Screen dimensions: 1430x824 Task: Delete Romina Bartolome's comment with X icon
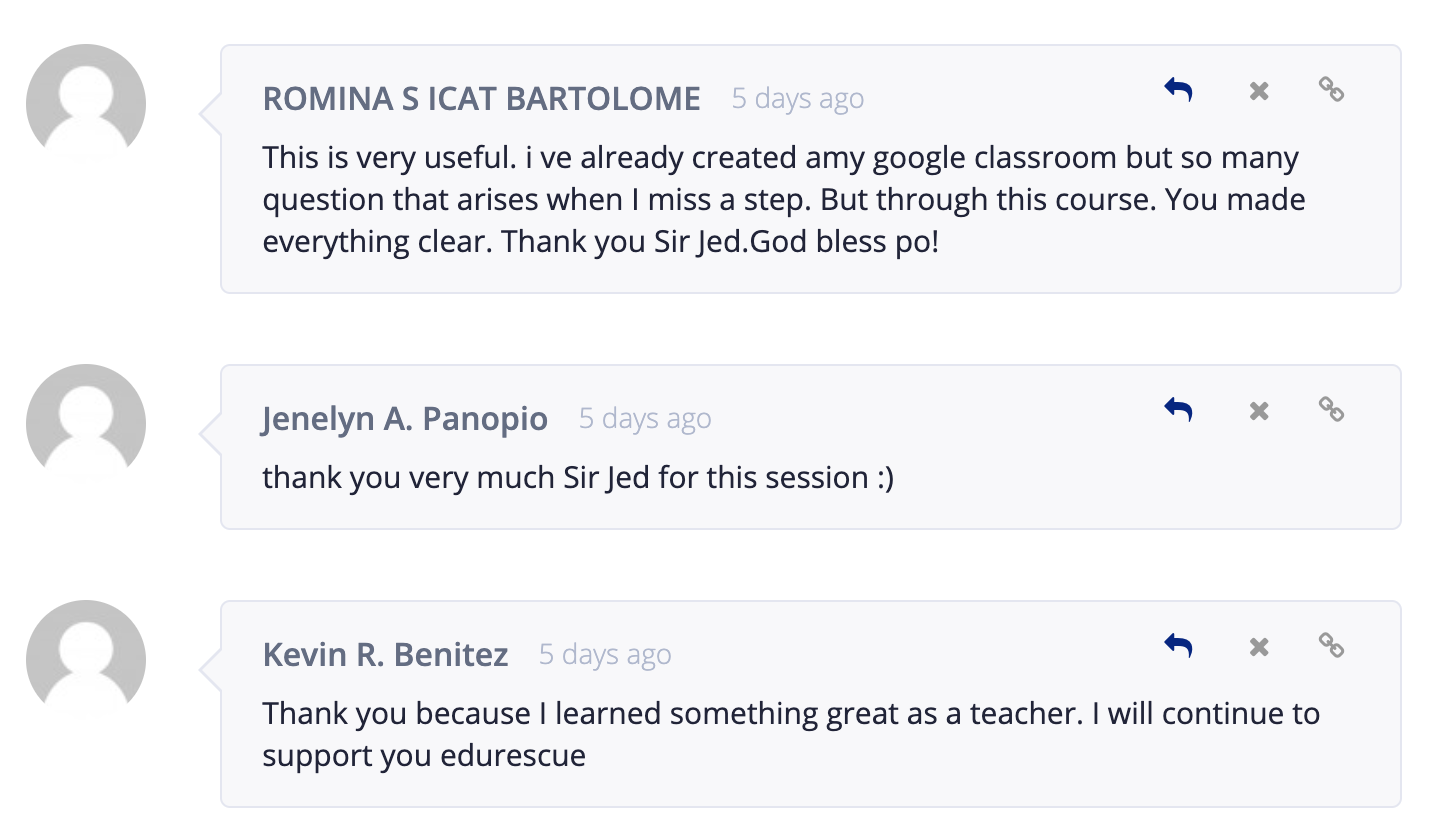pyautogui.click(x=1259, y=91)
